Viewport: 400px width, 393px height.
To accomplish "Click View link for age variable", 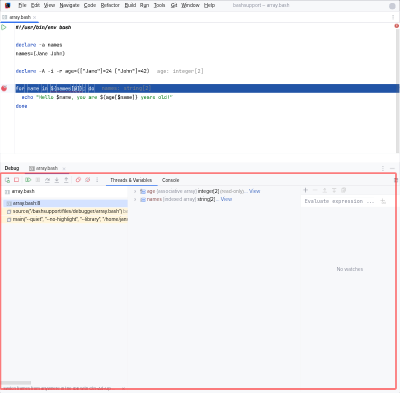I will (x=255, y=191).
